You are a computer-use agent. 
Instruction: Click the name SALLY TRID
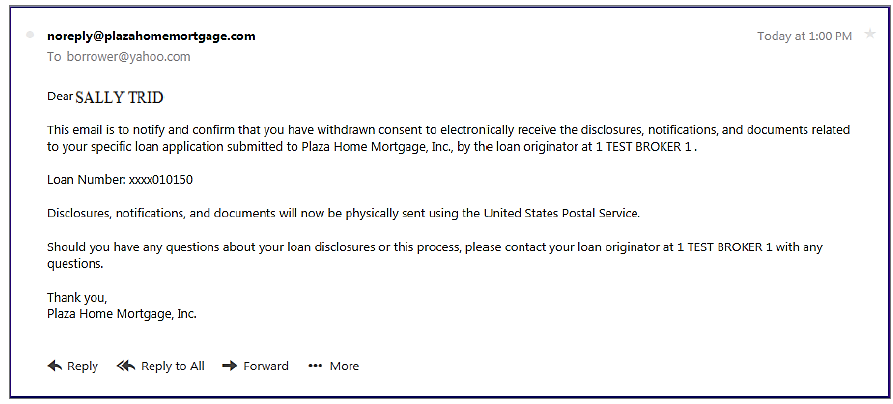[x=120, y=98]
